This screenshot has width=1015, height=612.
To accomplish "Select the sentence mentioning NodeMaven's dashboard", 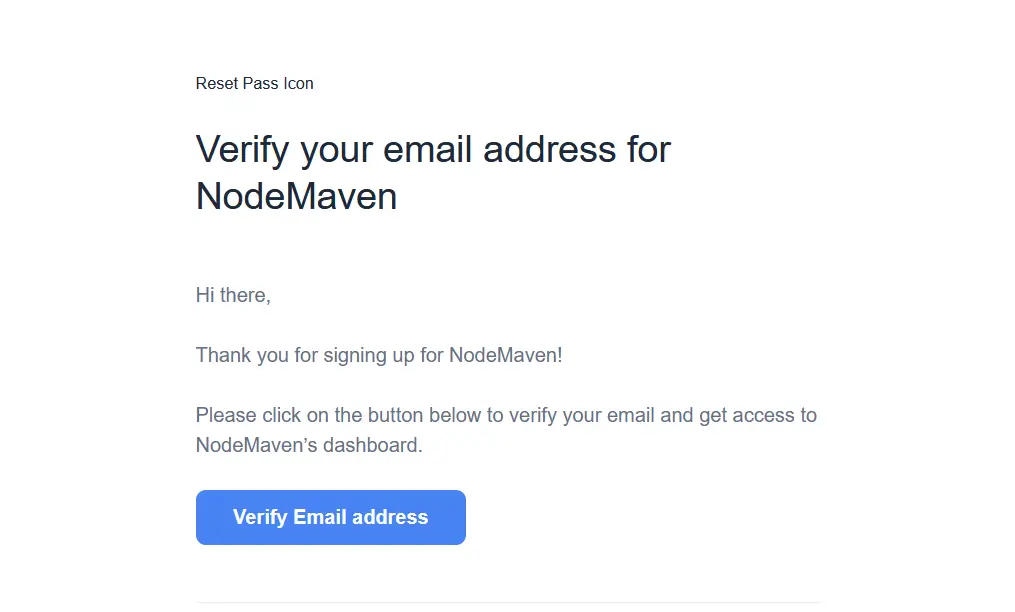I will (x=505, y=430).
